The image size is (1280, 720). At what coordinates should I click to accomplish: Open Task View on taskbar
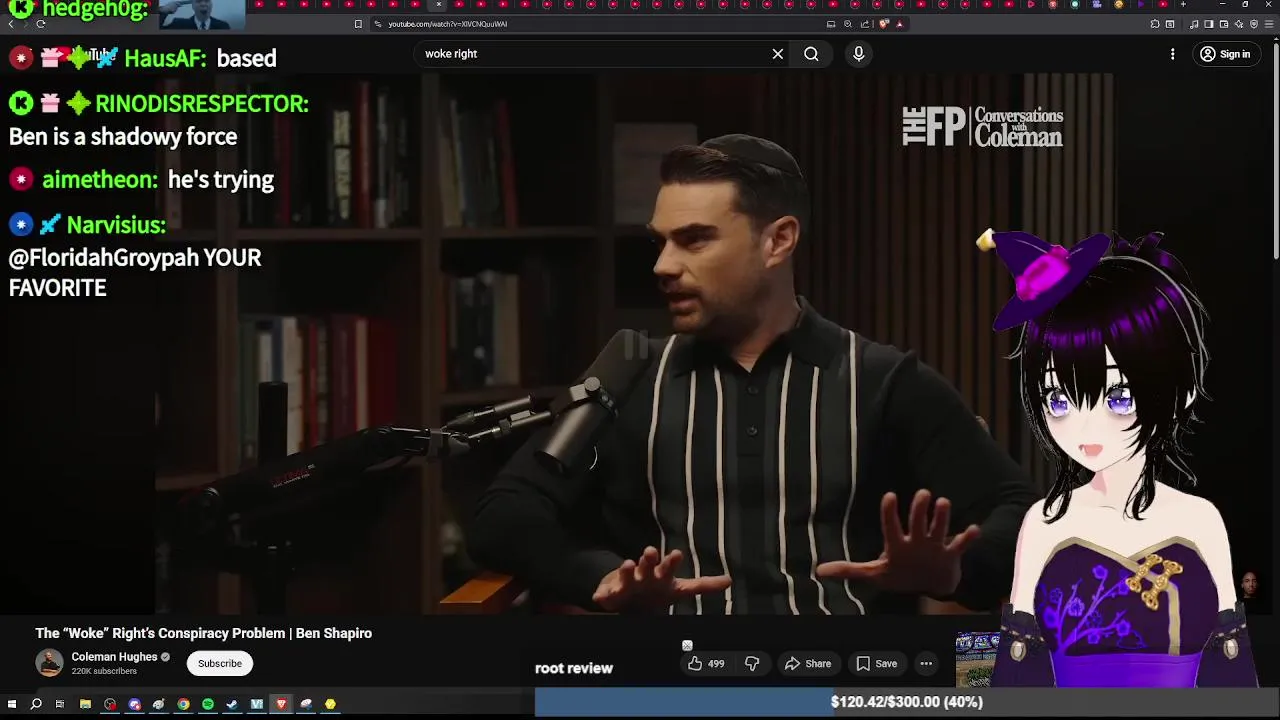60,704
